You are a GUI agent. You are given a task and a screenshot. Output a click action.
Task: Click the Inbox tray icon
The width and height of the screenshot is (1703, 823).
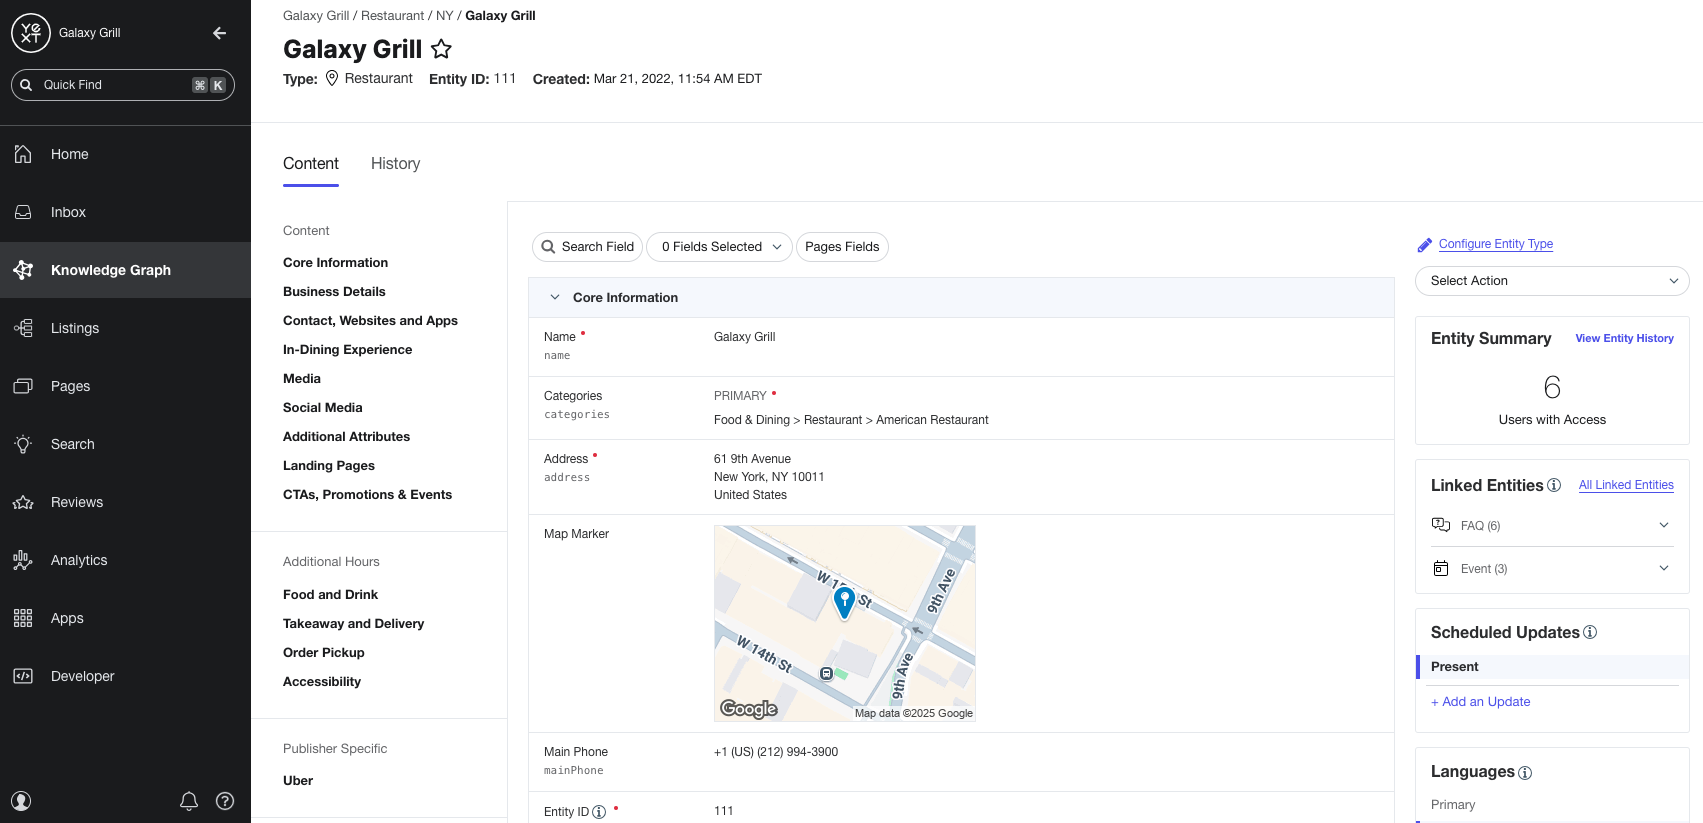coord(23,212)
